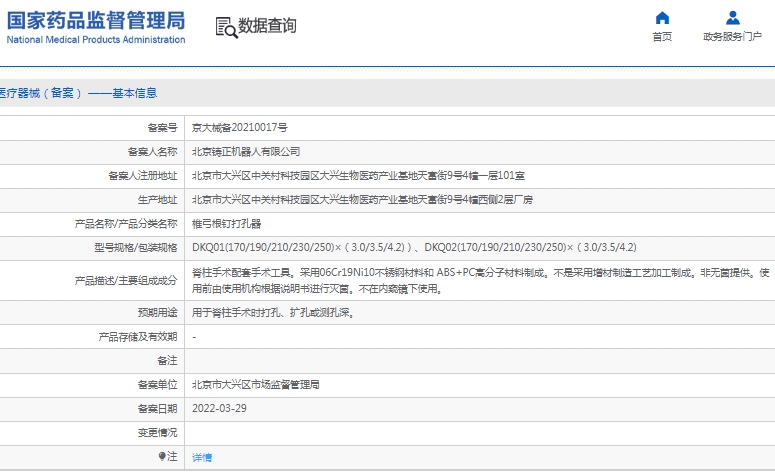Click the 首页 text link
Viewport: 775px width, 472px height.
[x=662, y=37]
